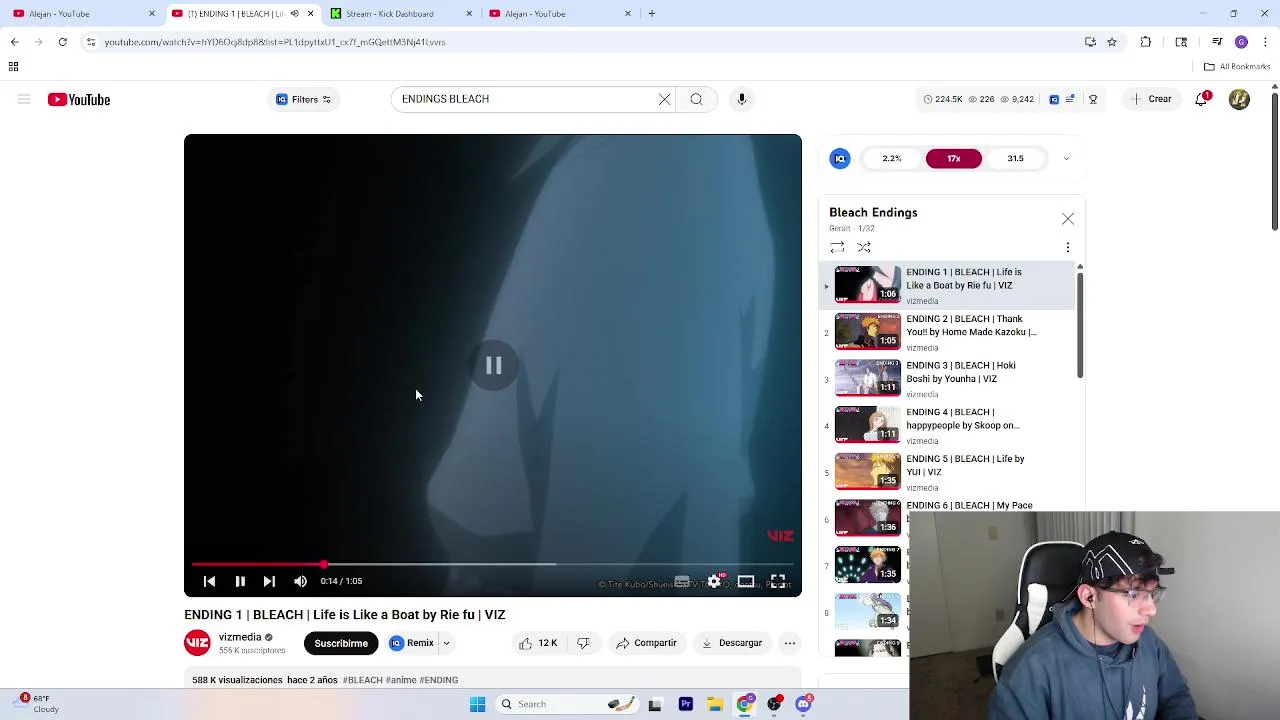Open the All Bookmarks folder
Image resolution: width=1280 pixels, height=720 pixels.
[x=1237, y=67]
